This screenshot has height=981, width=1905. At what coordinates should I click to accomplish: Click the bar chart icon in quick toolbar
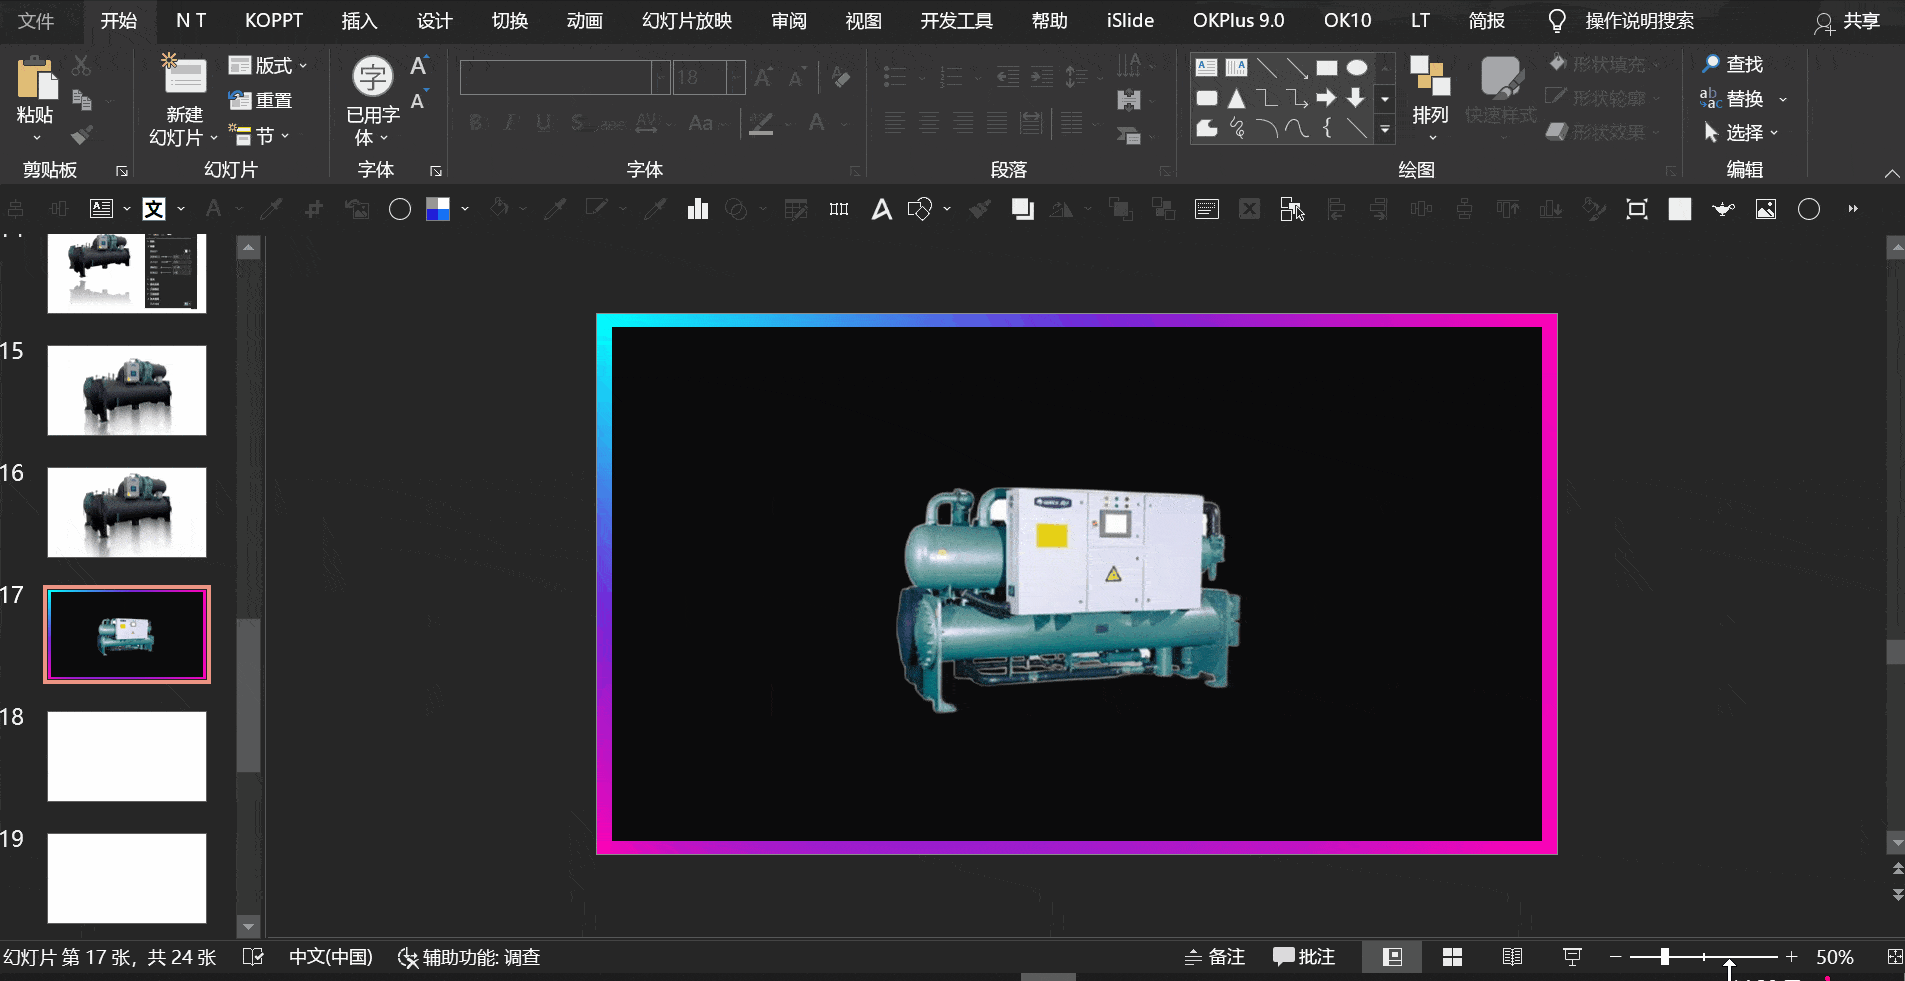tap(698, 209)
